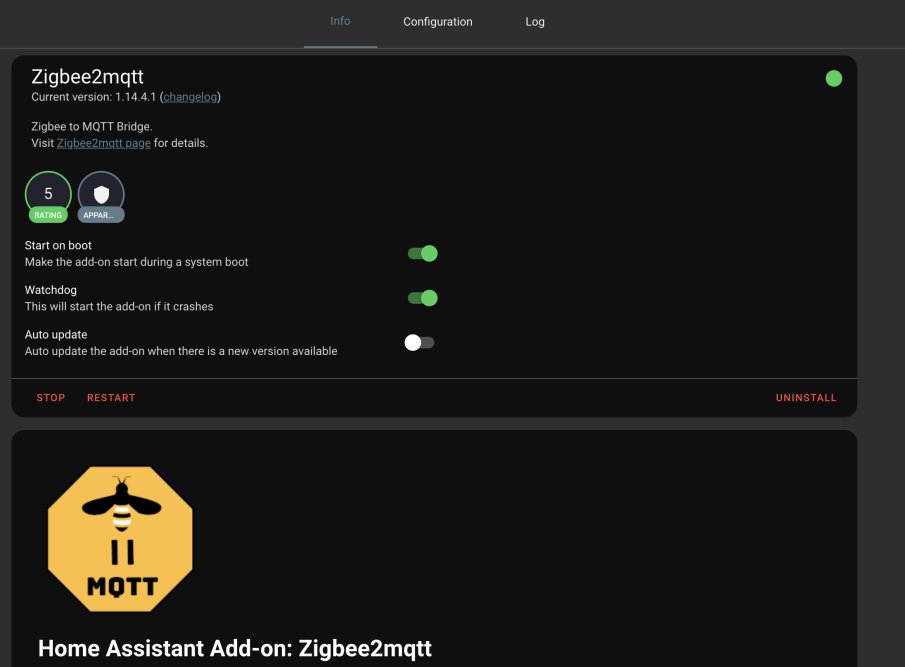Stop the Zigbee2mqtt add-on
905x667 pixels.
click(51, 398)
